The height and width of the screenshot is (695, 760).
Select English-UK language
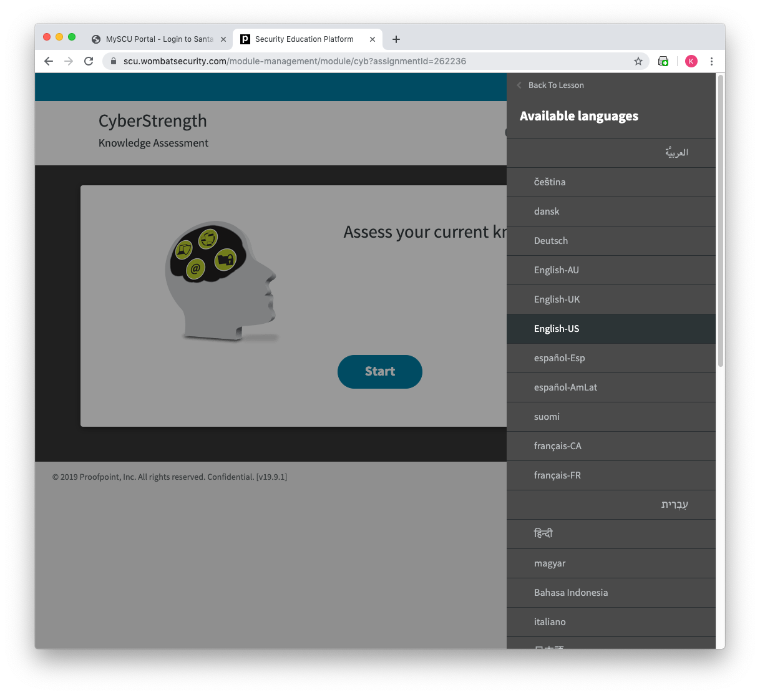tap(557, 299)
